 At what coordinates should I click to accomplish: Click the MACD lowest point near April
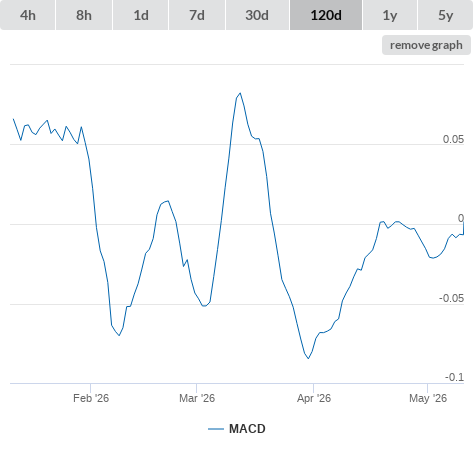click(309, 358)
